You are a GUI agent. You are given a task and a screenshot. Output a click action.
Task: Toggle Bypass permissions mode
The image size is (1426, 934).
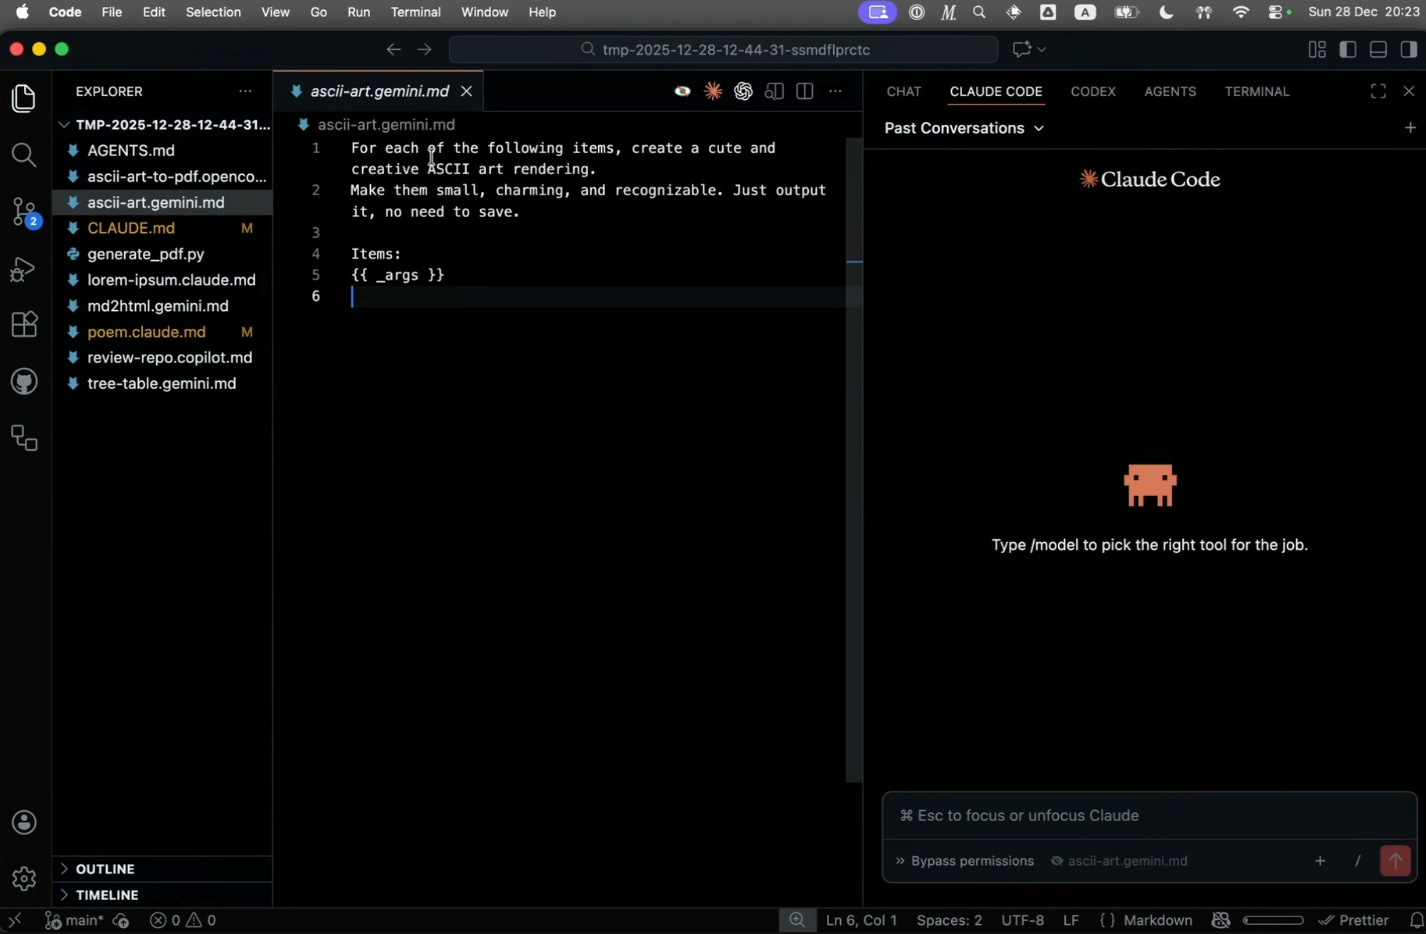[964, 861]
